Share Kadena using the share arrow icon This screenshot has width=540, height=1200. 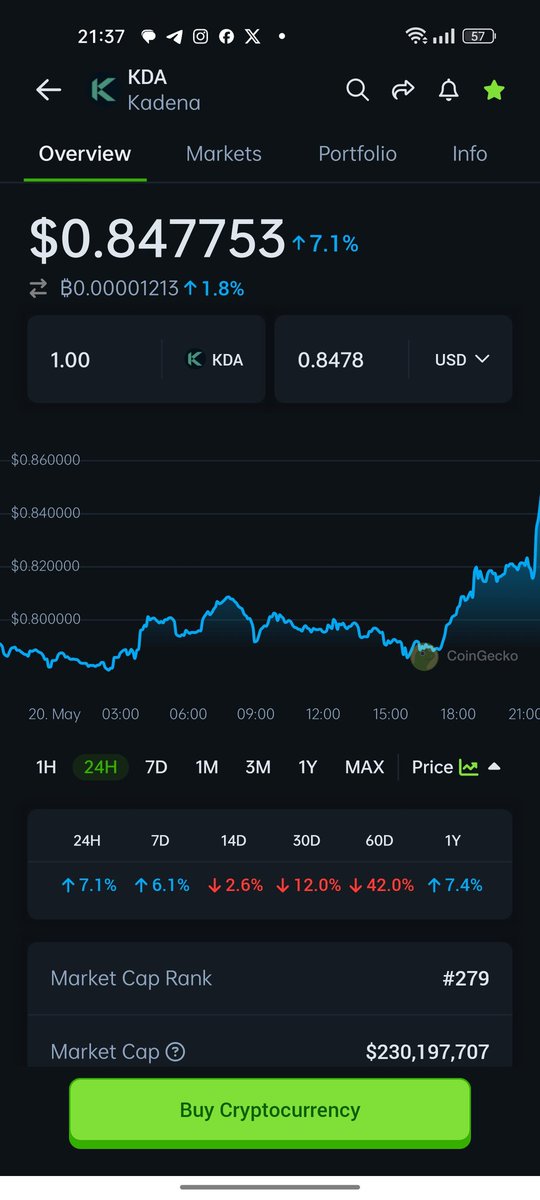(x=403, y=90)
